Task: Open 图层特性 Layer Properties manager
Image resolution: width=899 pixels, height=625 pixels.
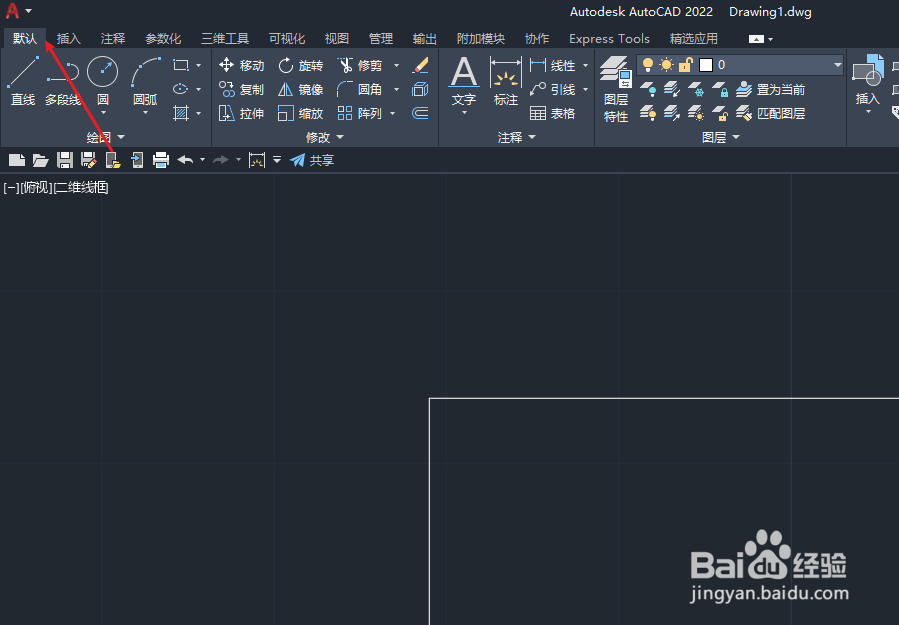Action: click(x=616, y=89)
